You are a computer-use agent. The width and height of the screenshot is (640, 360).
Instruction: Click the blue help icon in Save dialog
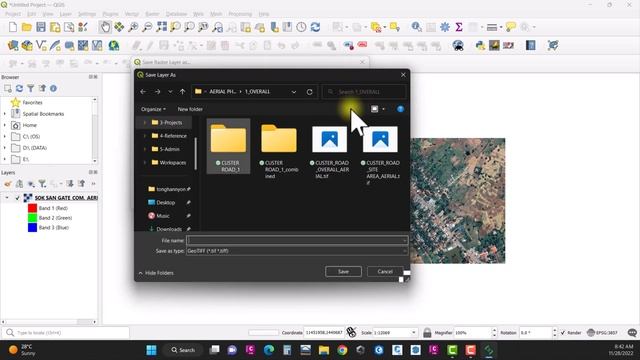pyautogui.click(x=400, y=109)
